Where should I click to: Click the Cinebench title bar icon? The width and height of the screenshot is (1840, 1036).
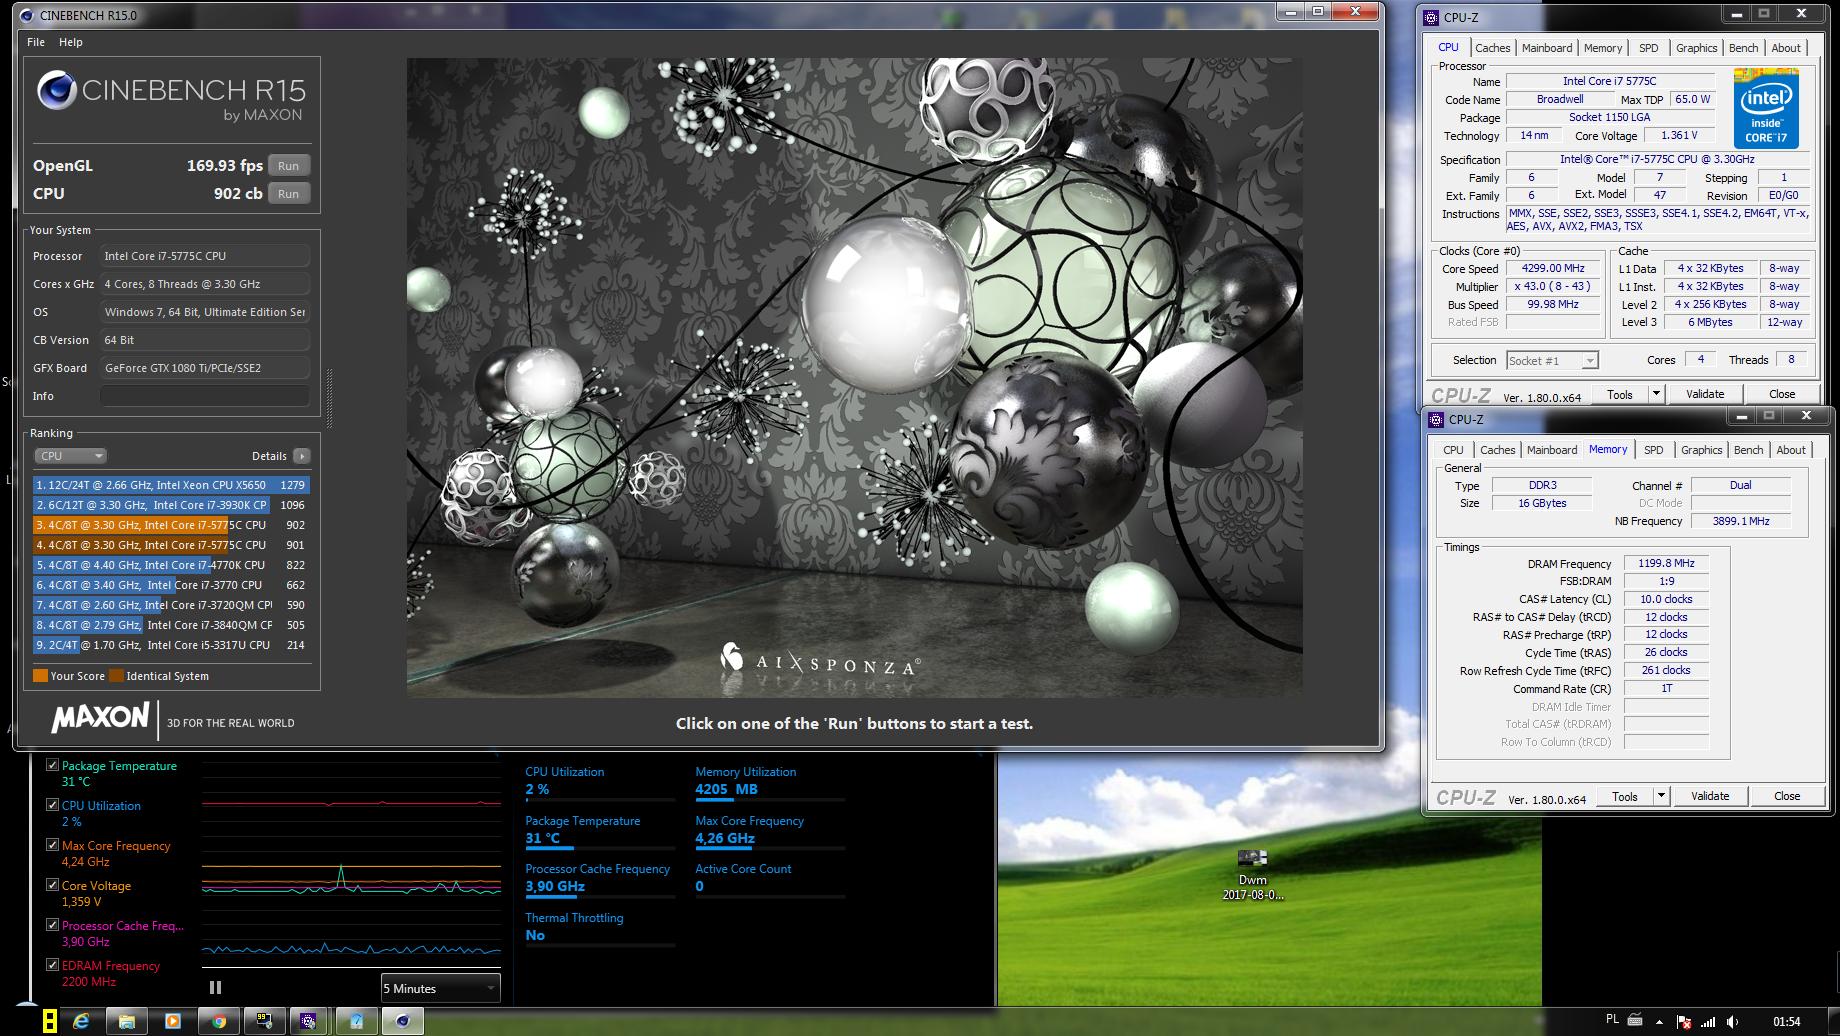pyautogui.click(x=26, y=15)
